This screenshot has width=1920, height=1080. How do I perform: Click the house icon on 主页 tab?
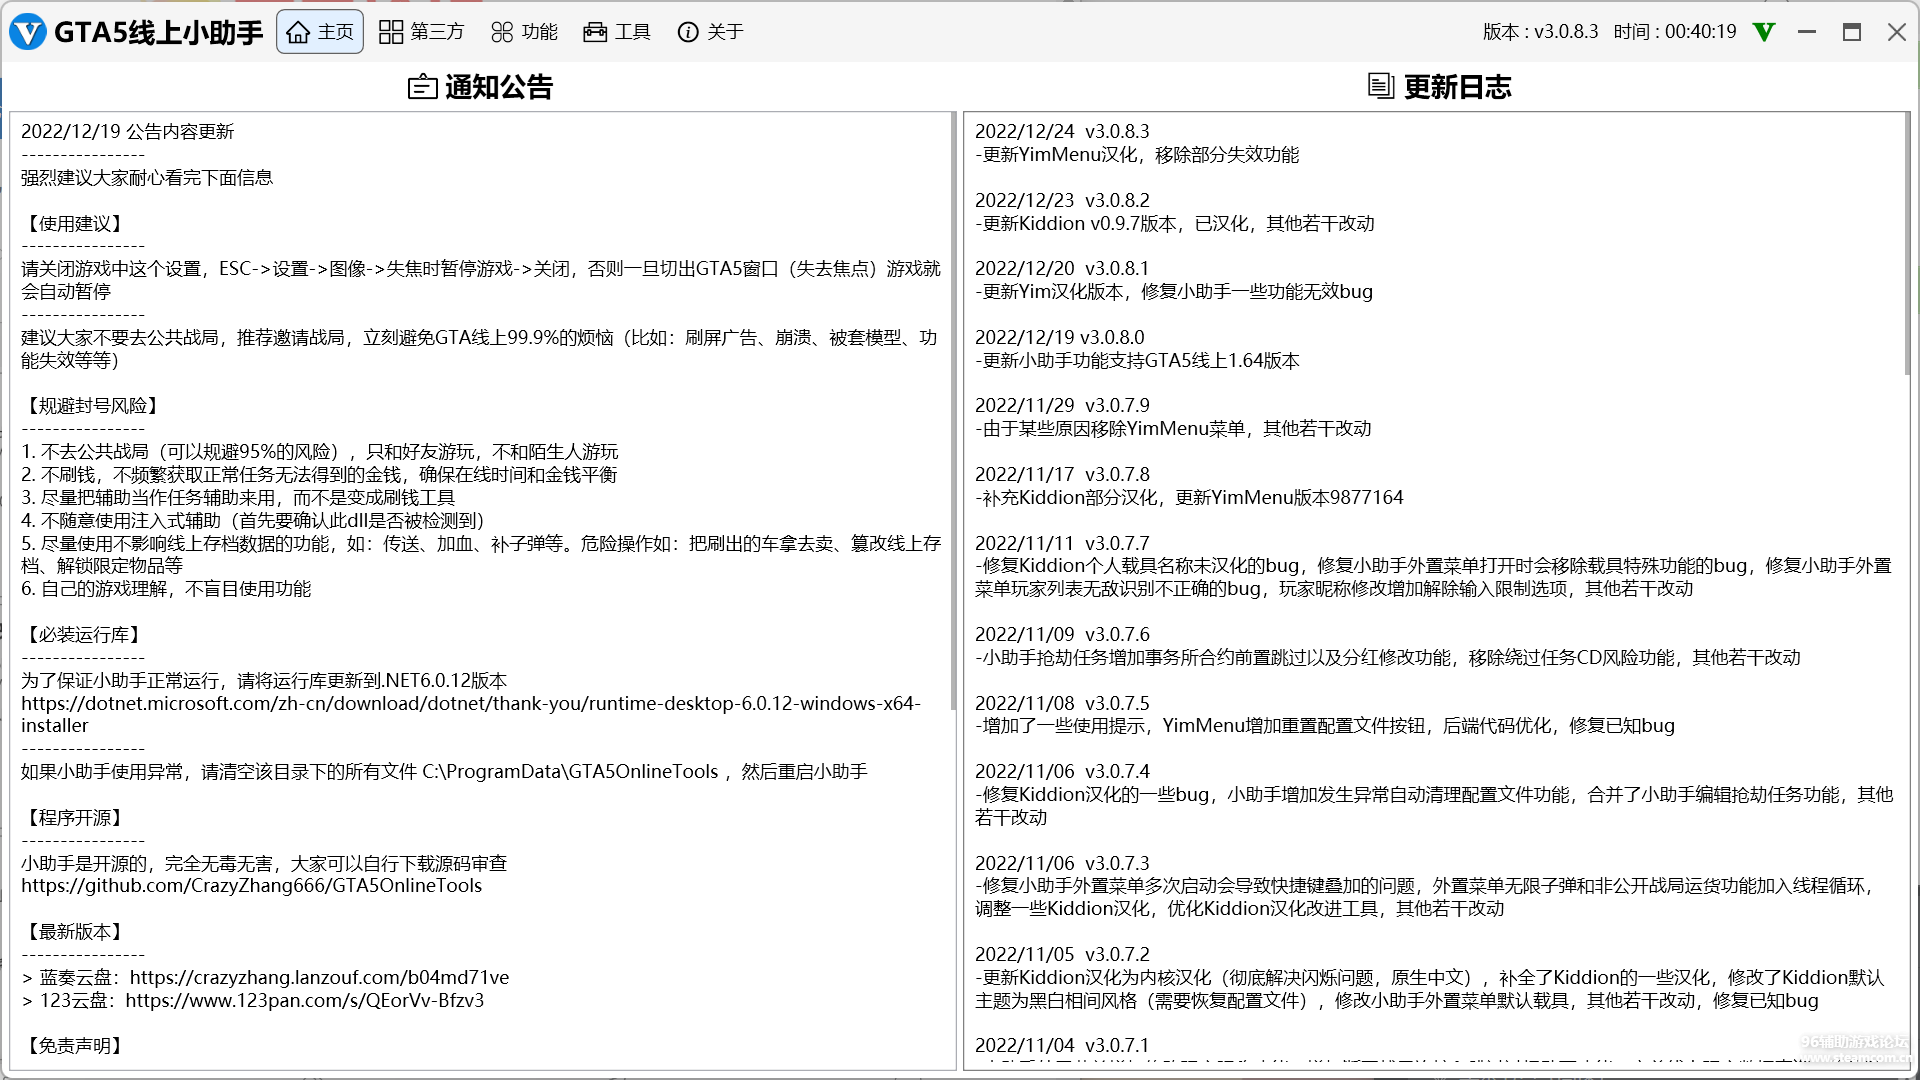(298, 32)
